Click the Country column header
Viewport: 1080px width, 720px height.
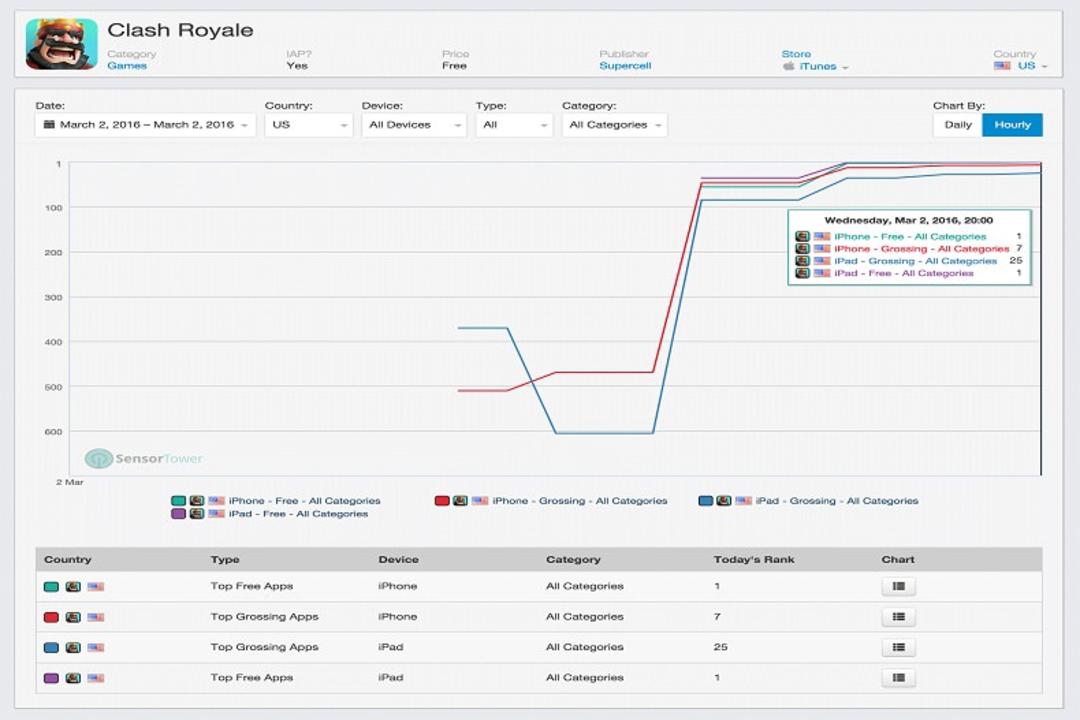[68, 559]
